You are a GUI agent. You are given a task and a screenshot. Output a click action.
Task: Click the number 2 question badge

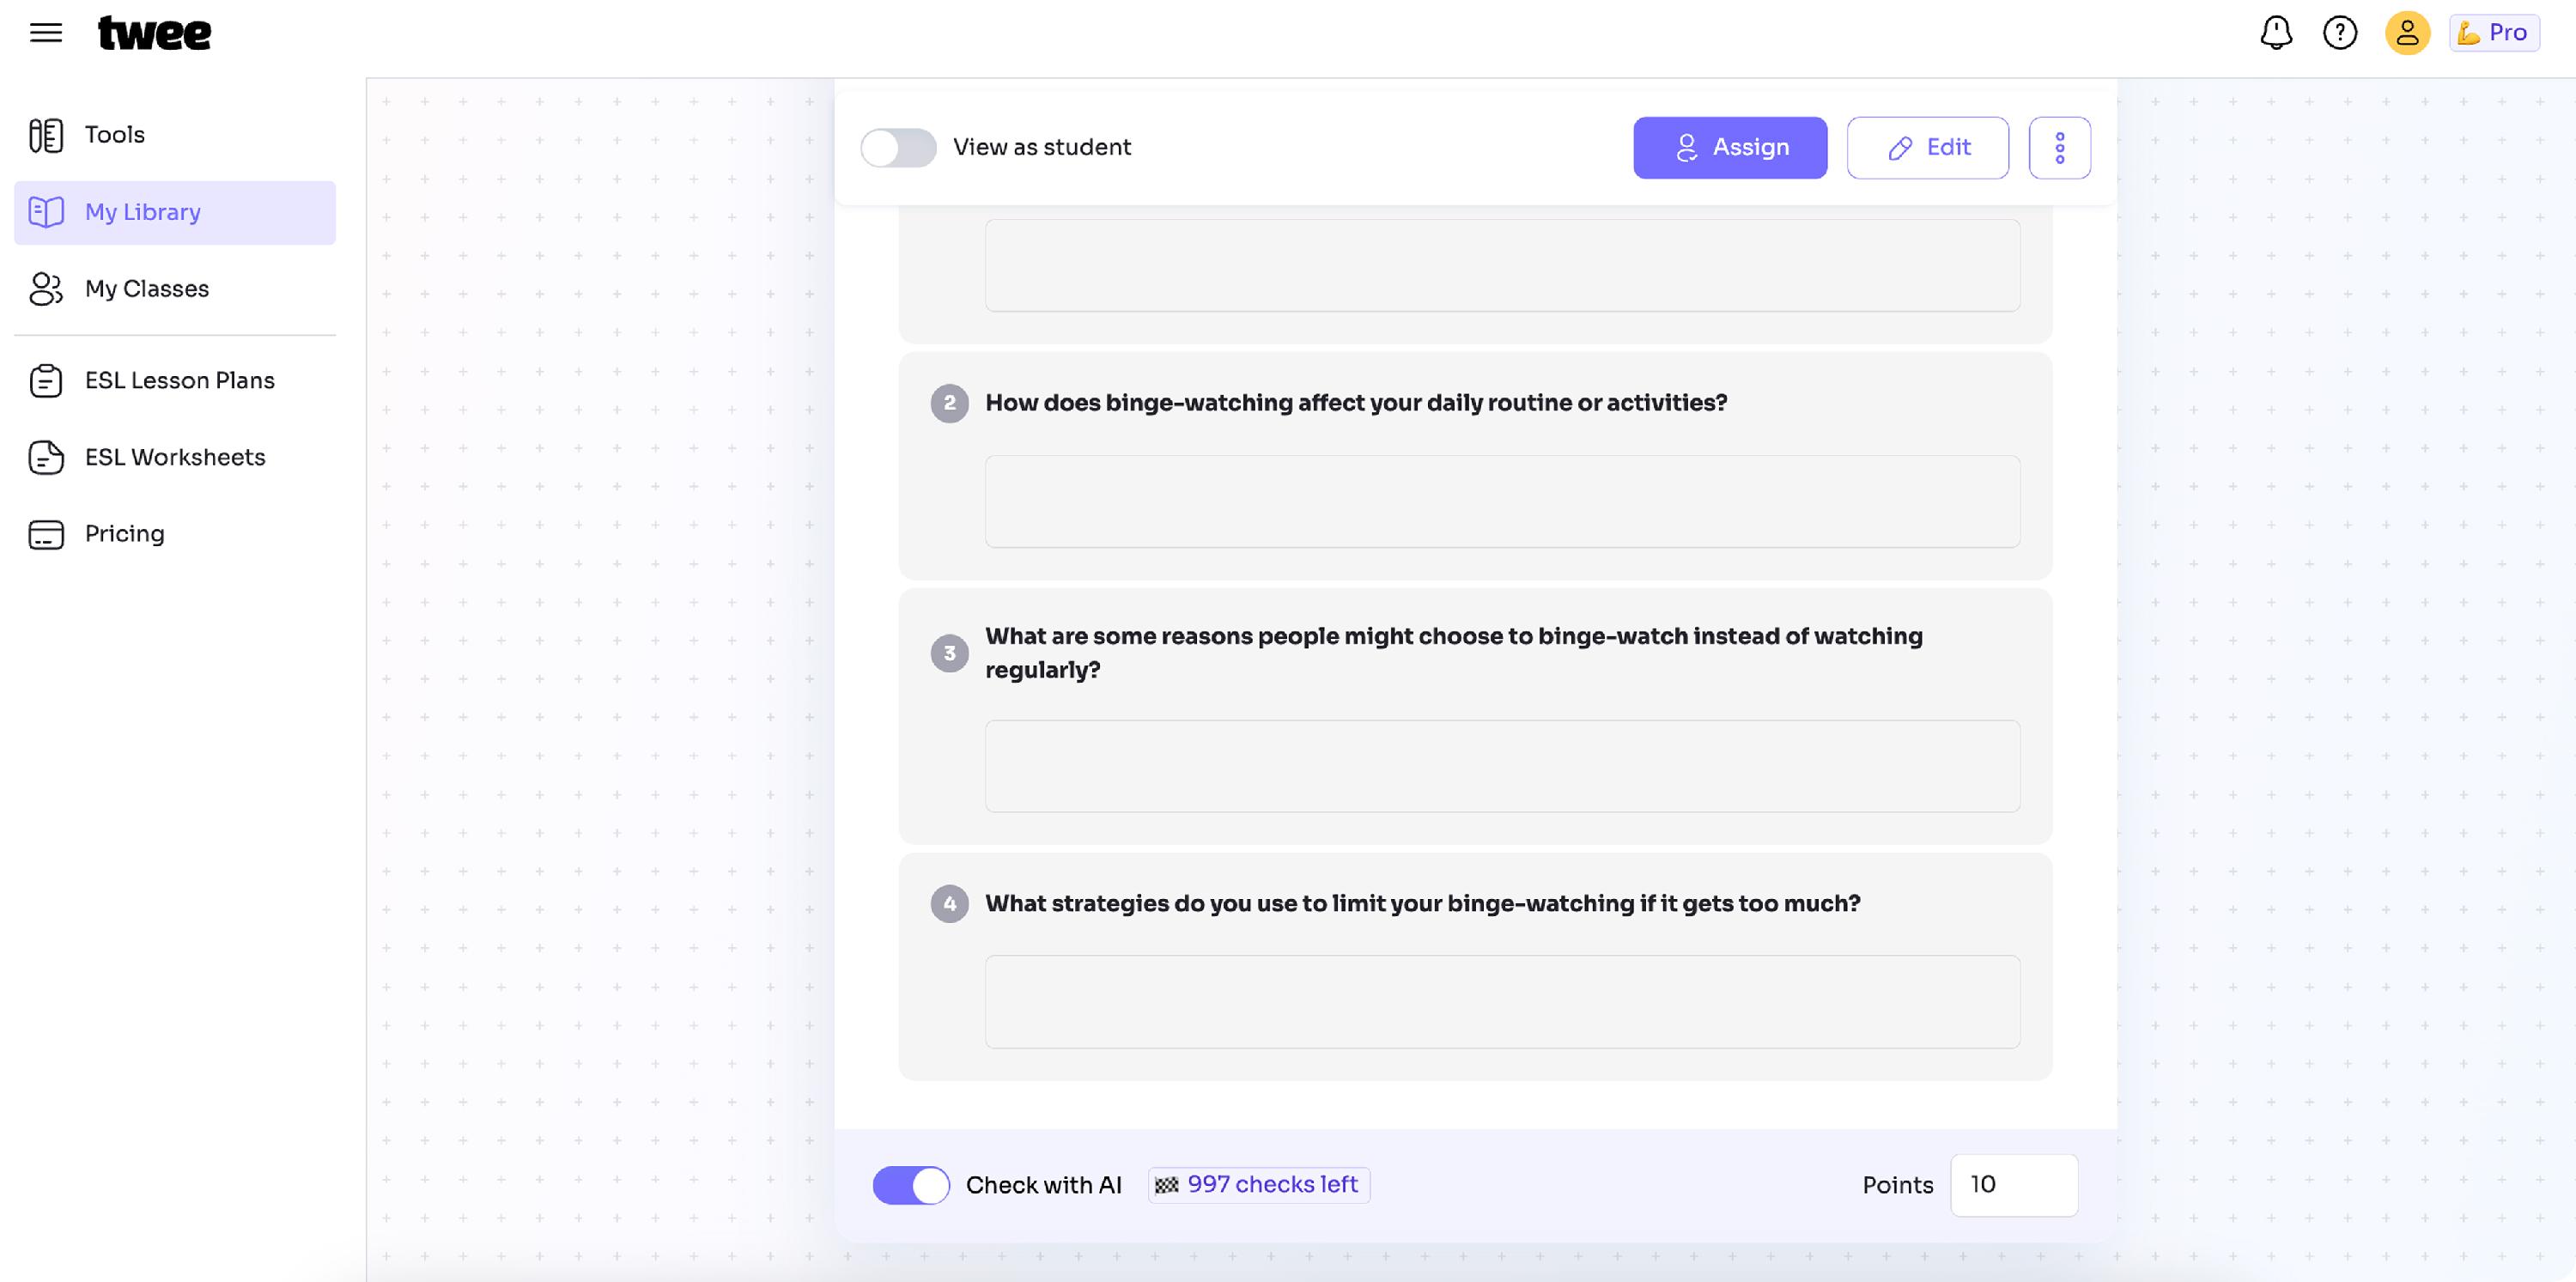tap(949, 403)
